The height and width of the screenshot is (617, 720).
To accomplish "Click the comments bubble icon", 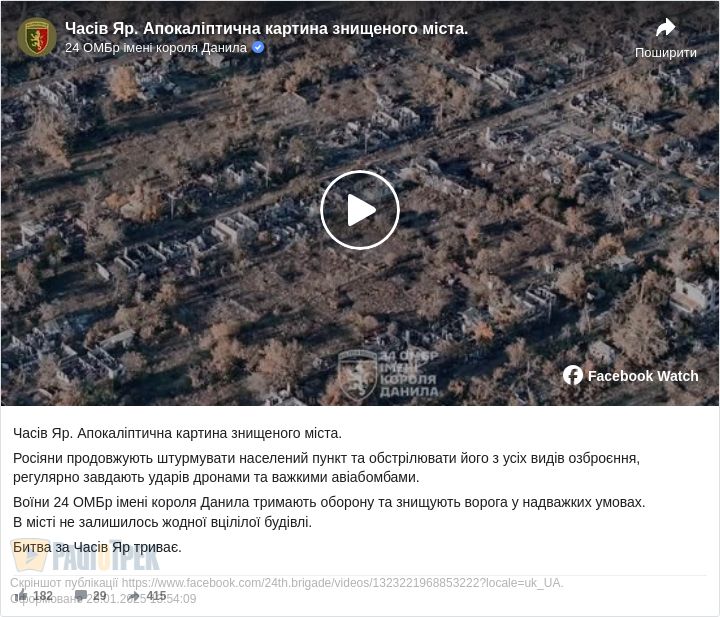I will tap(81, 595).
